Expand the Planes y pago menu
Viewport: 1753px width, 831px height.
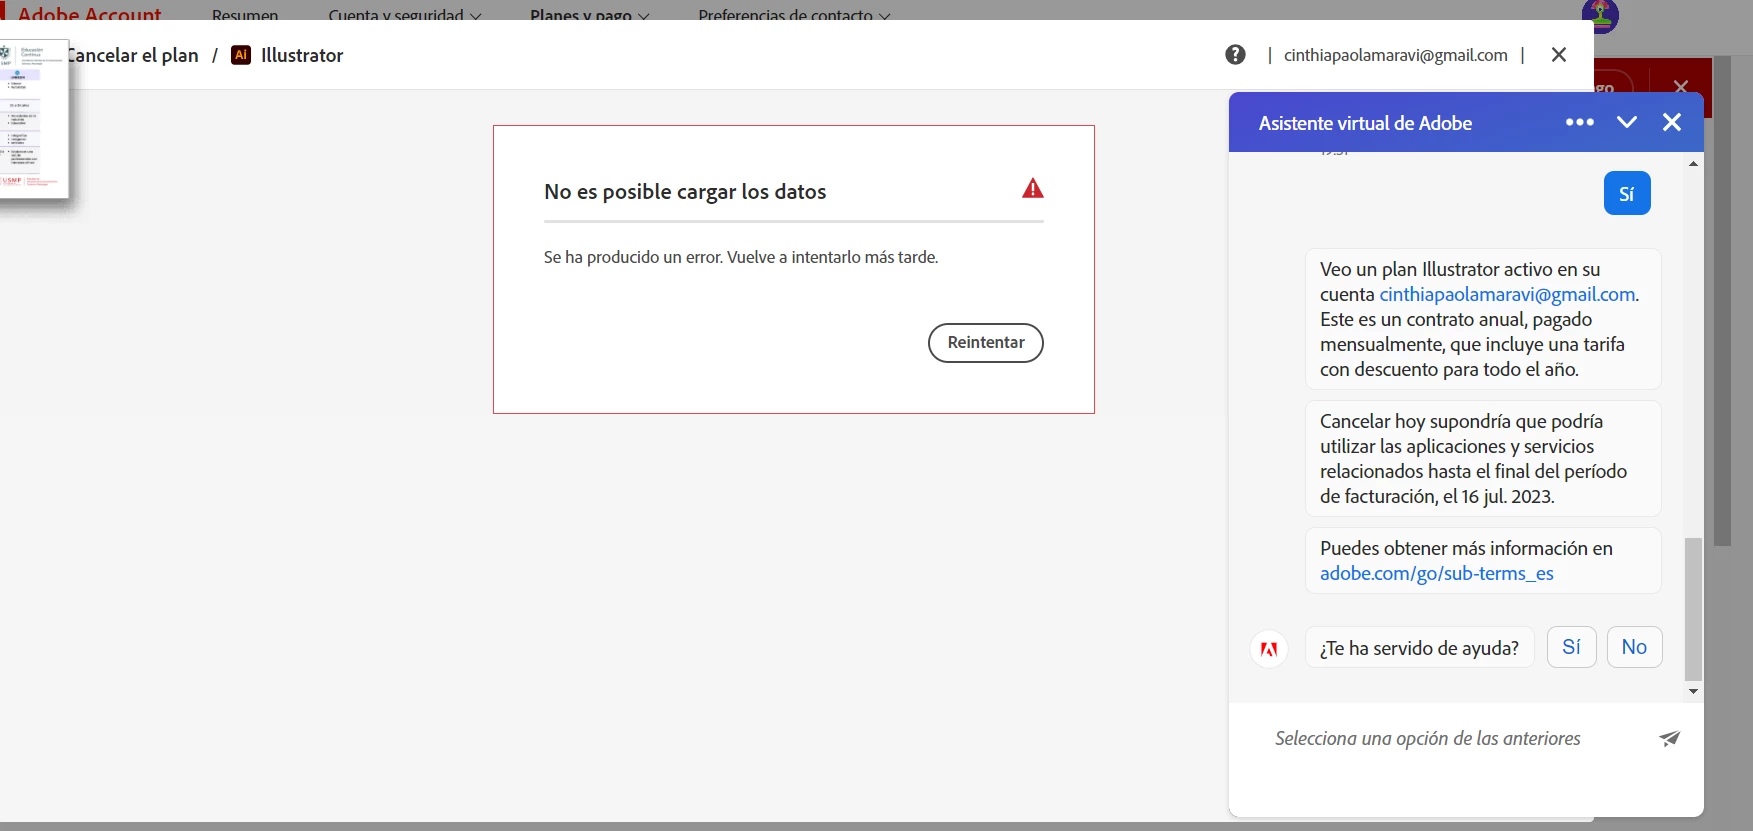click(589, 14)
